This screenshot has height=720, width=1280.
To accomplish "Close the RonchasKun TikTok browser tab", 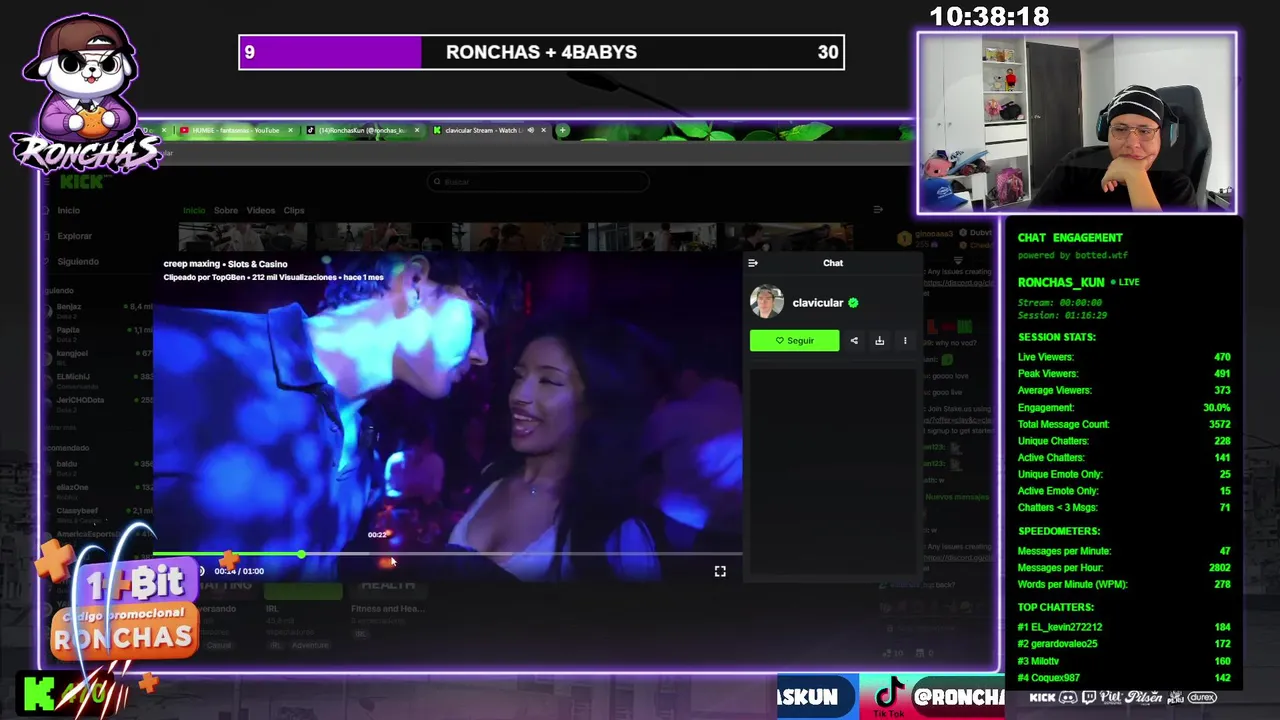I will pyautogui.click(x=417, y=130).
